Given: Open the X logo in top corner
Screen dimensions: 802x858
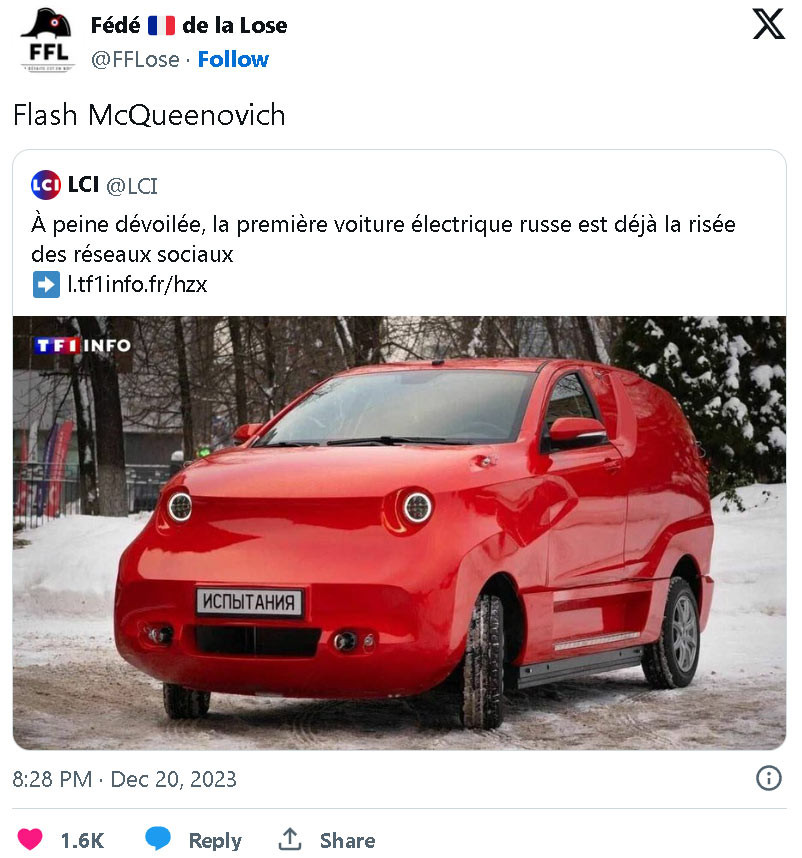Looking at the screenshot, I should pyautogui.click(x=769, y=24).
